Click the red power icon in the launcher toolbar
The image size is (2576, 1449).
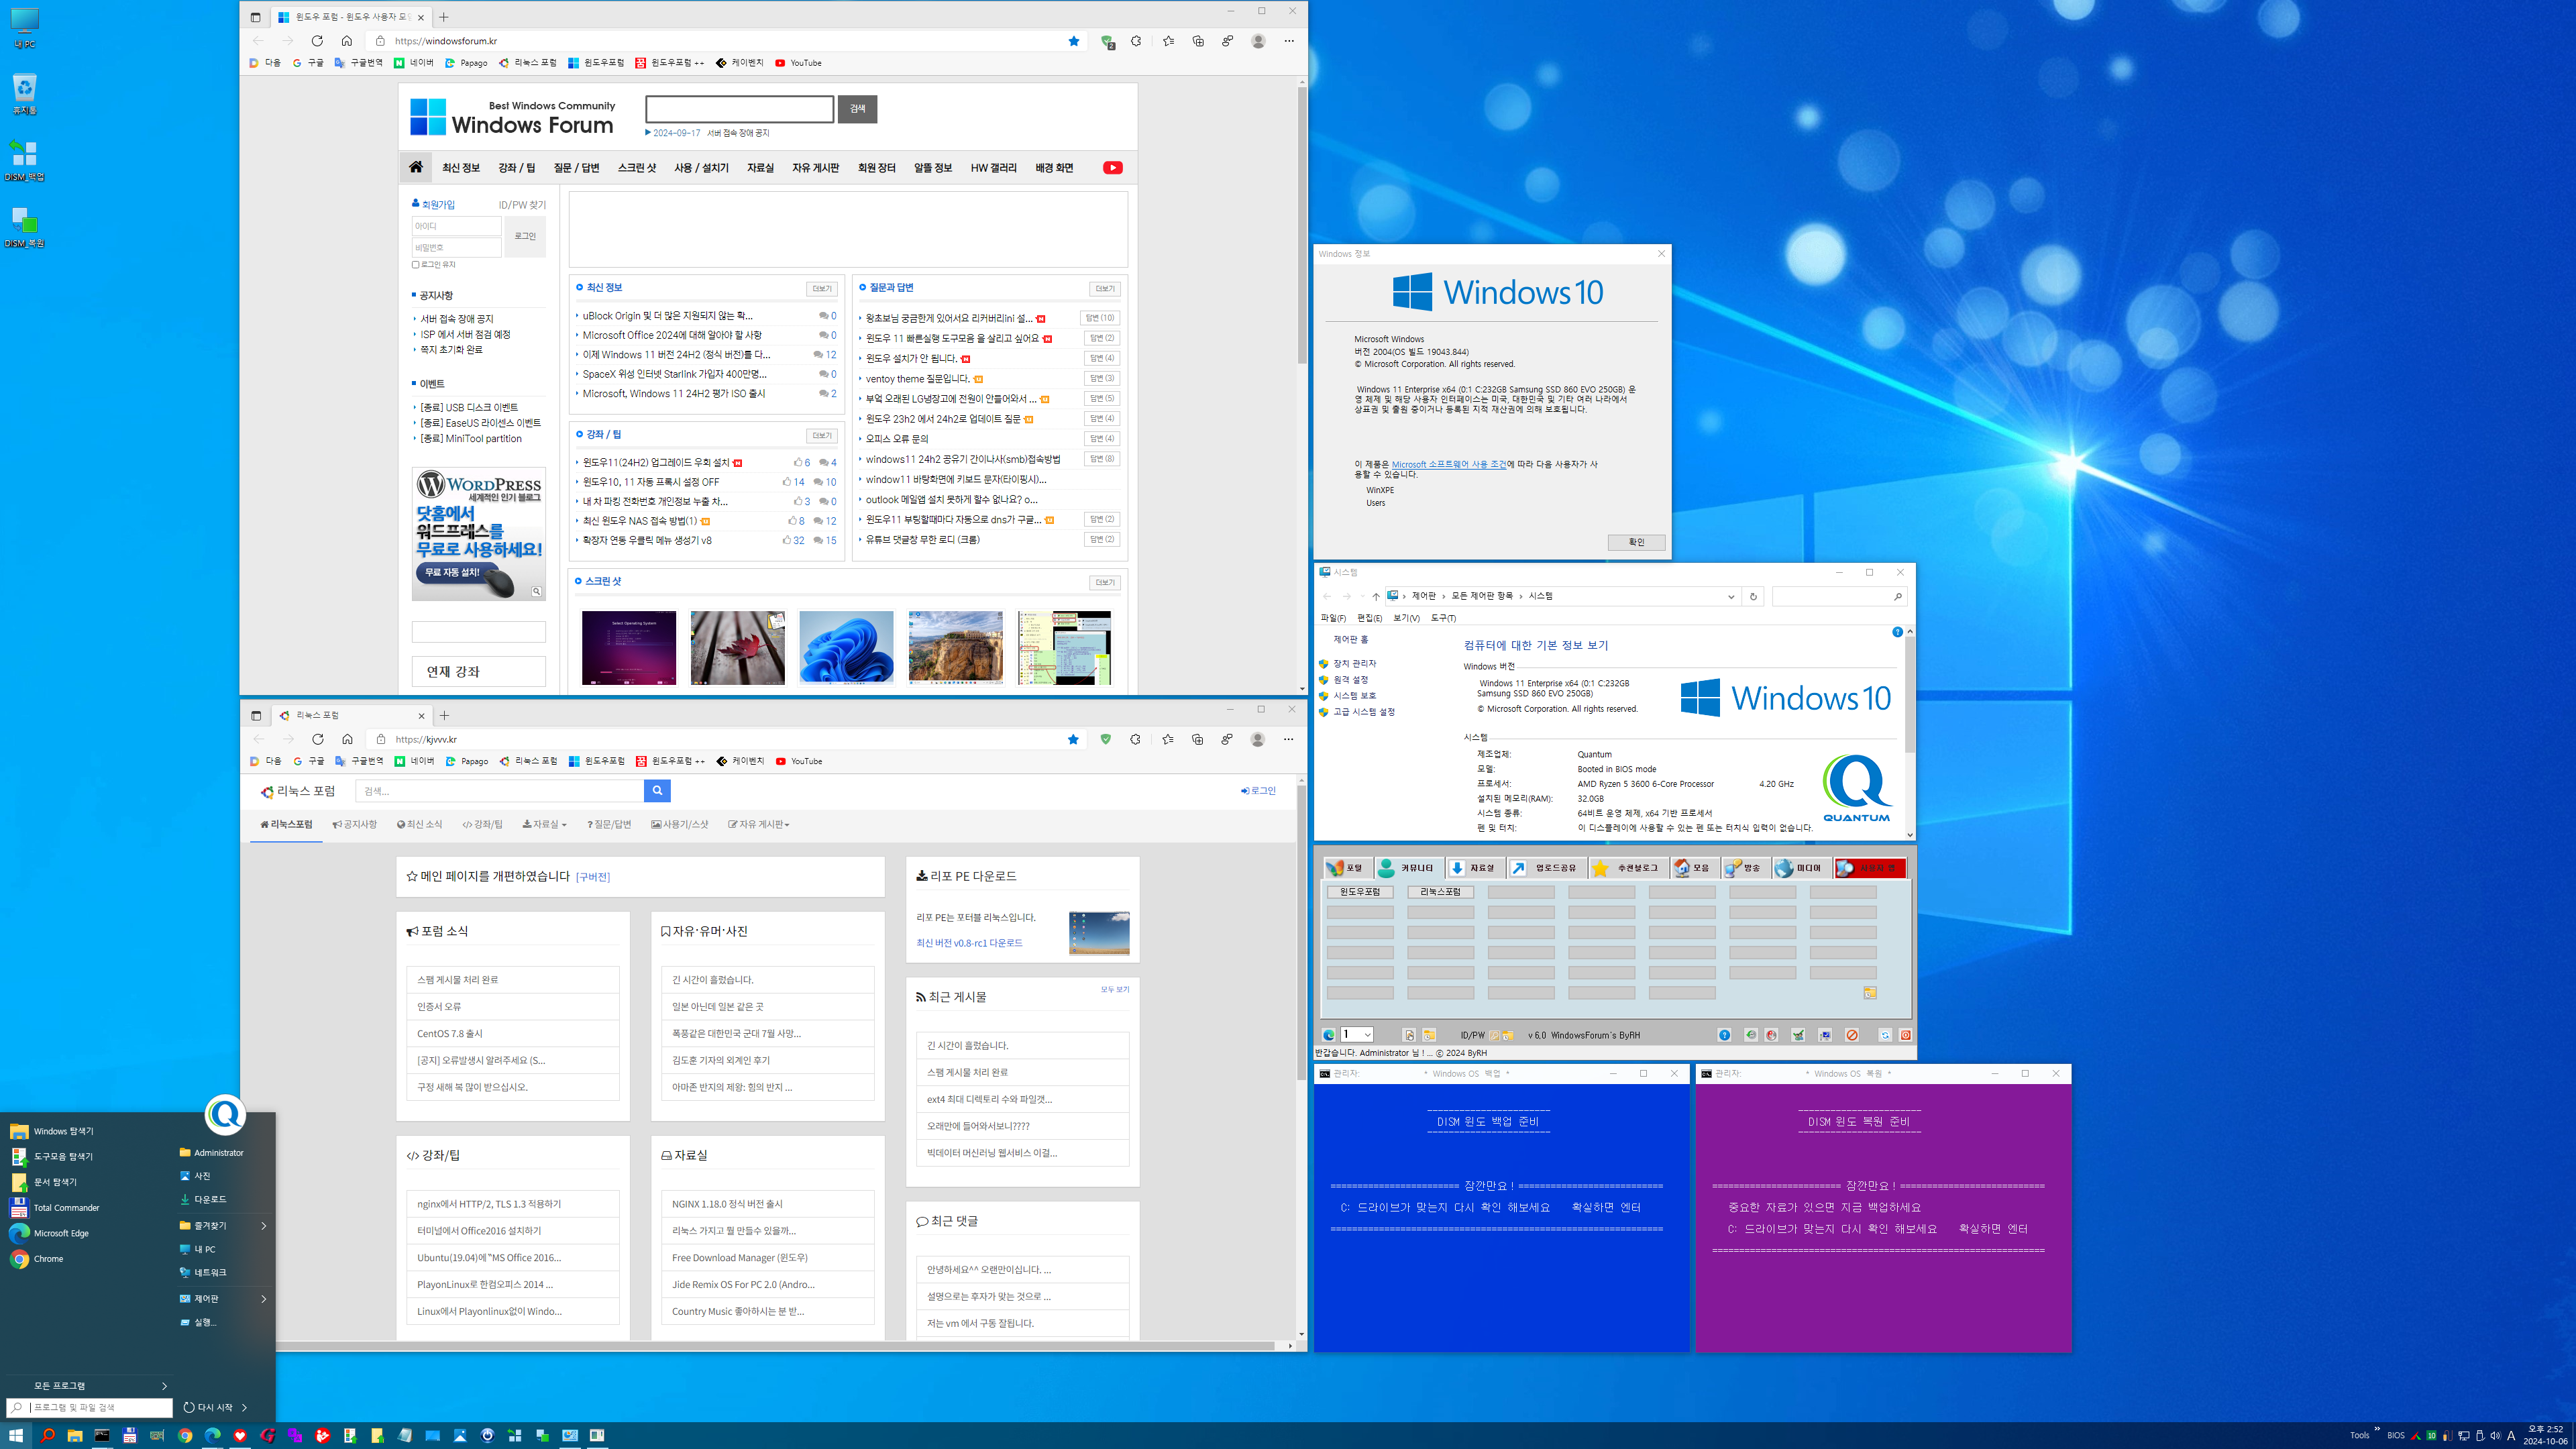coord(1906,1035)
